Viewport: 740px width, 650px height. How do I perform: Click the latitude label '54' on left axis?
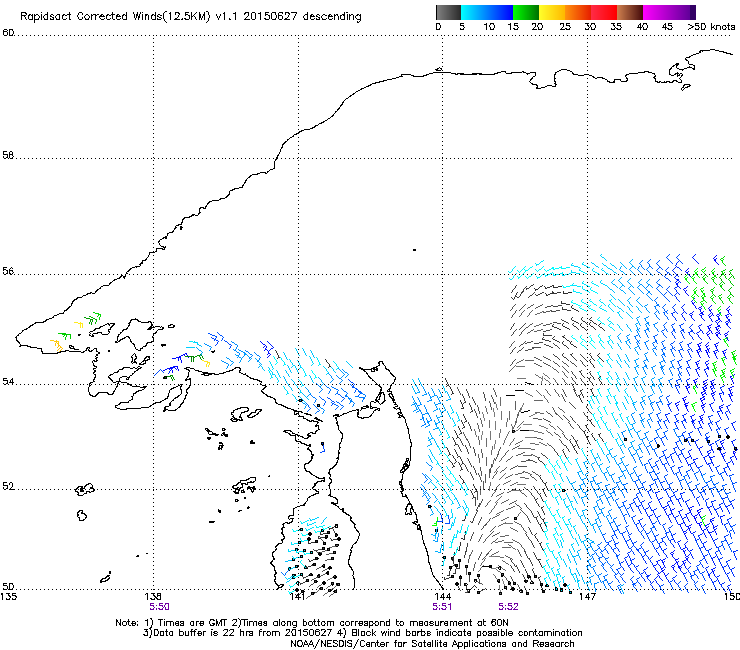point(8,381)
